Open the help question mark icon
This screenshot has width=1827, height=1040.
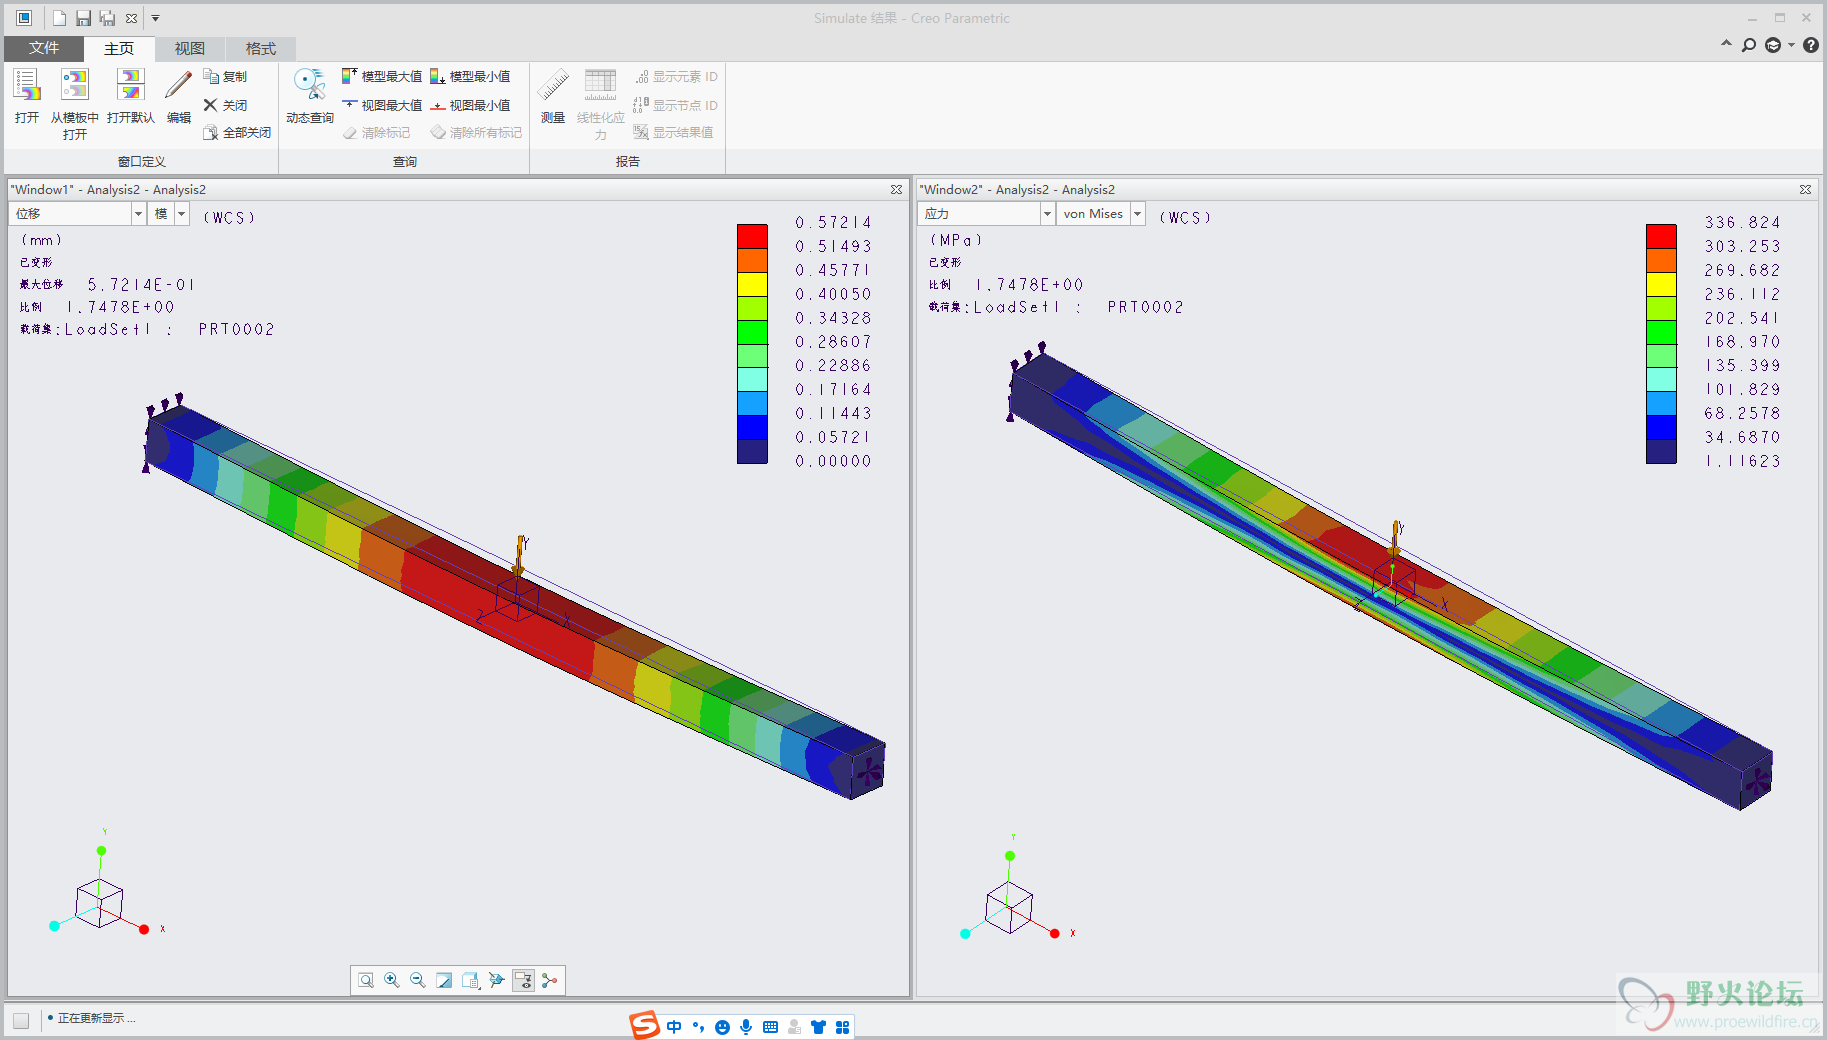point(1811,45)
